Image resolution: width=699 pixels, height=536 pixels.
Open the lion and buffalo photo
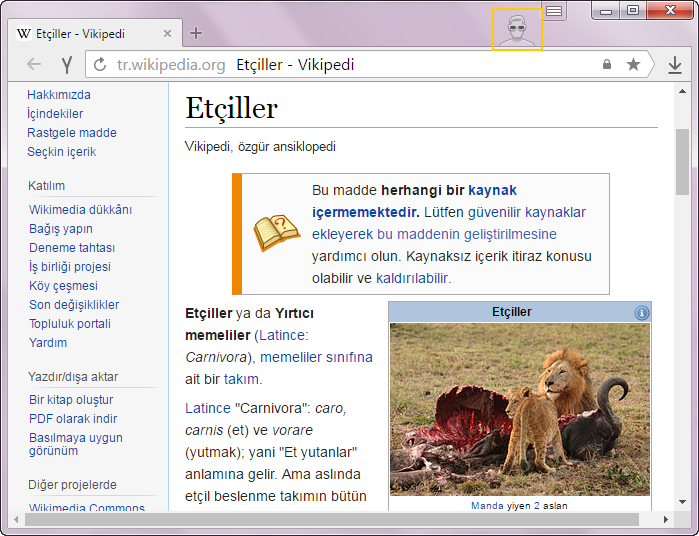[x=520, y=409]
